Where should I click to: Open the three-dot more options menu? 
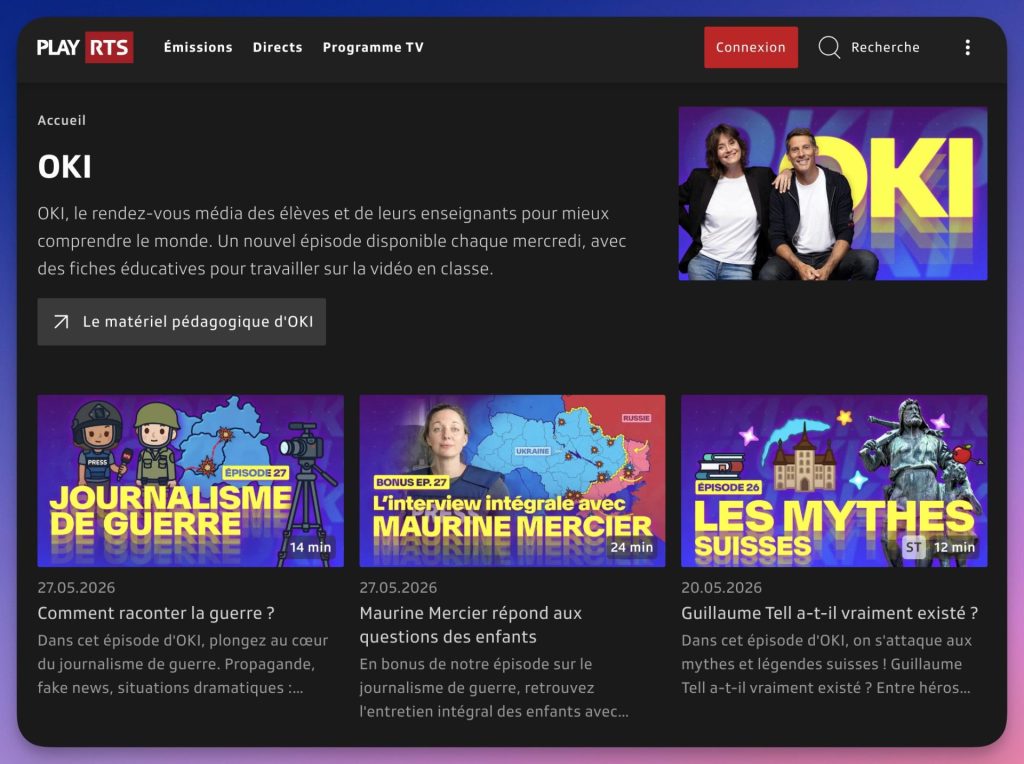tap(968, 47)
